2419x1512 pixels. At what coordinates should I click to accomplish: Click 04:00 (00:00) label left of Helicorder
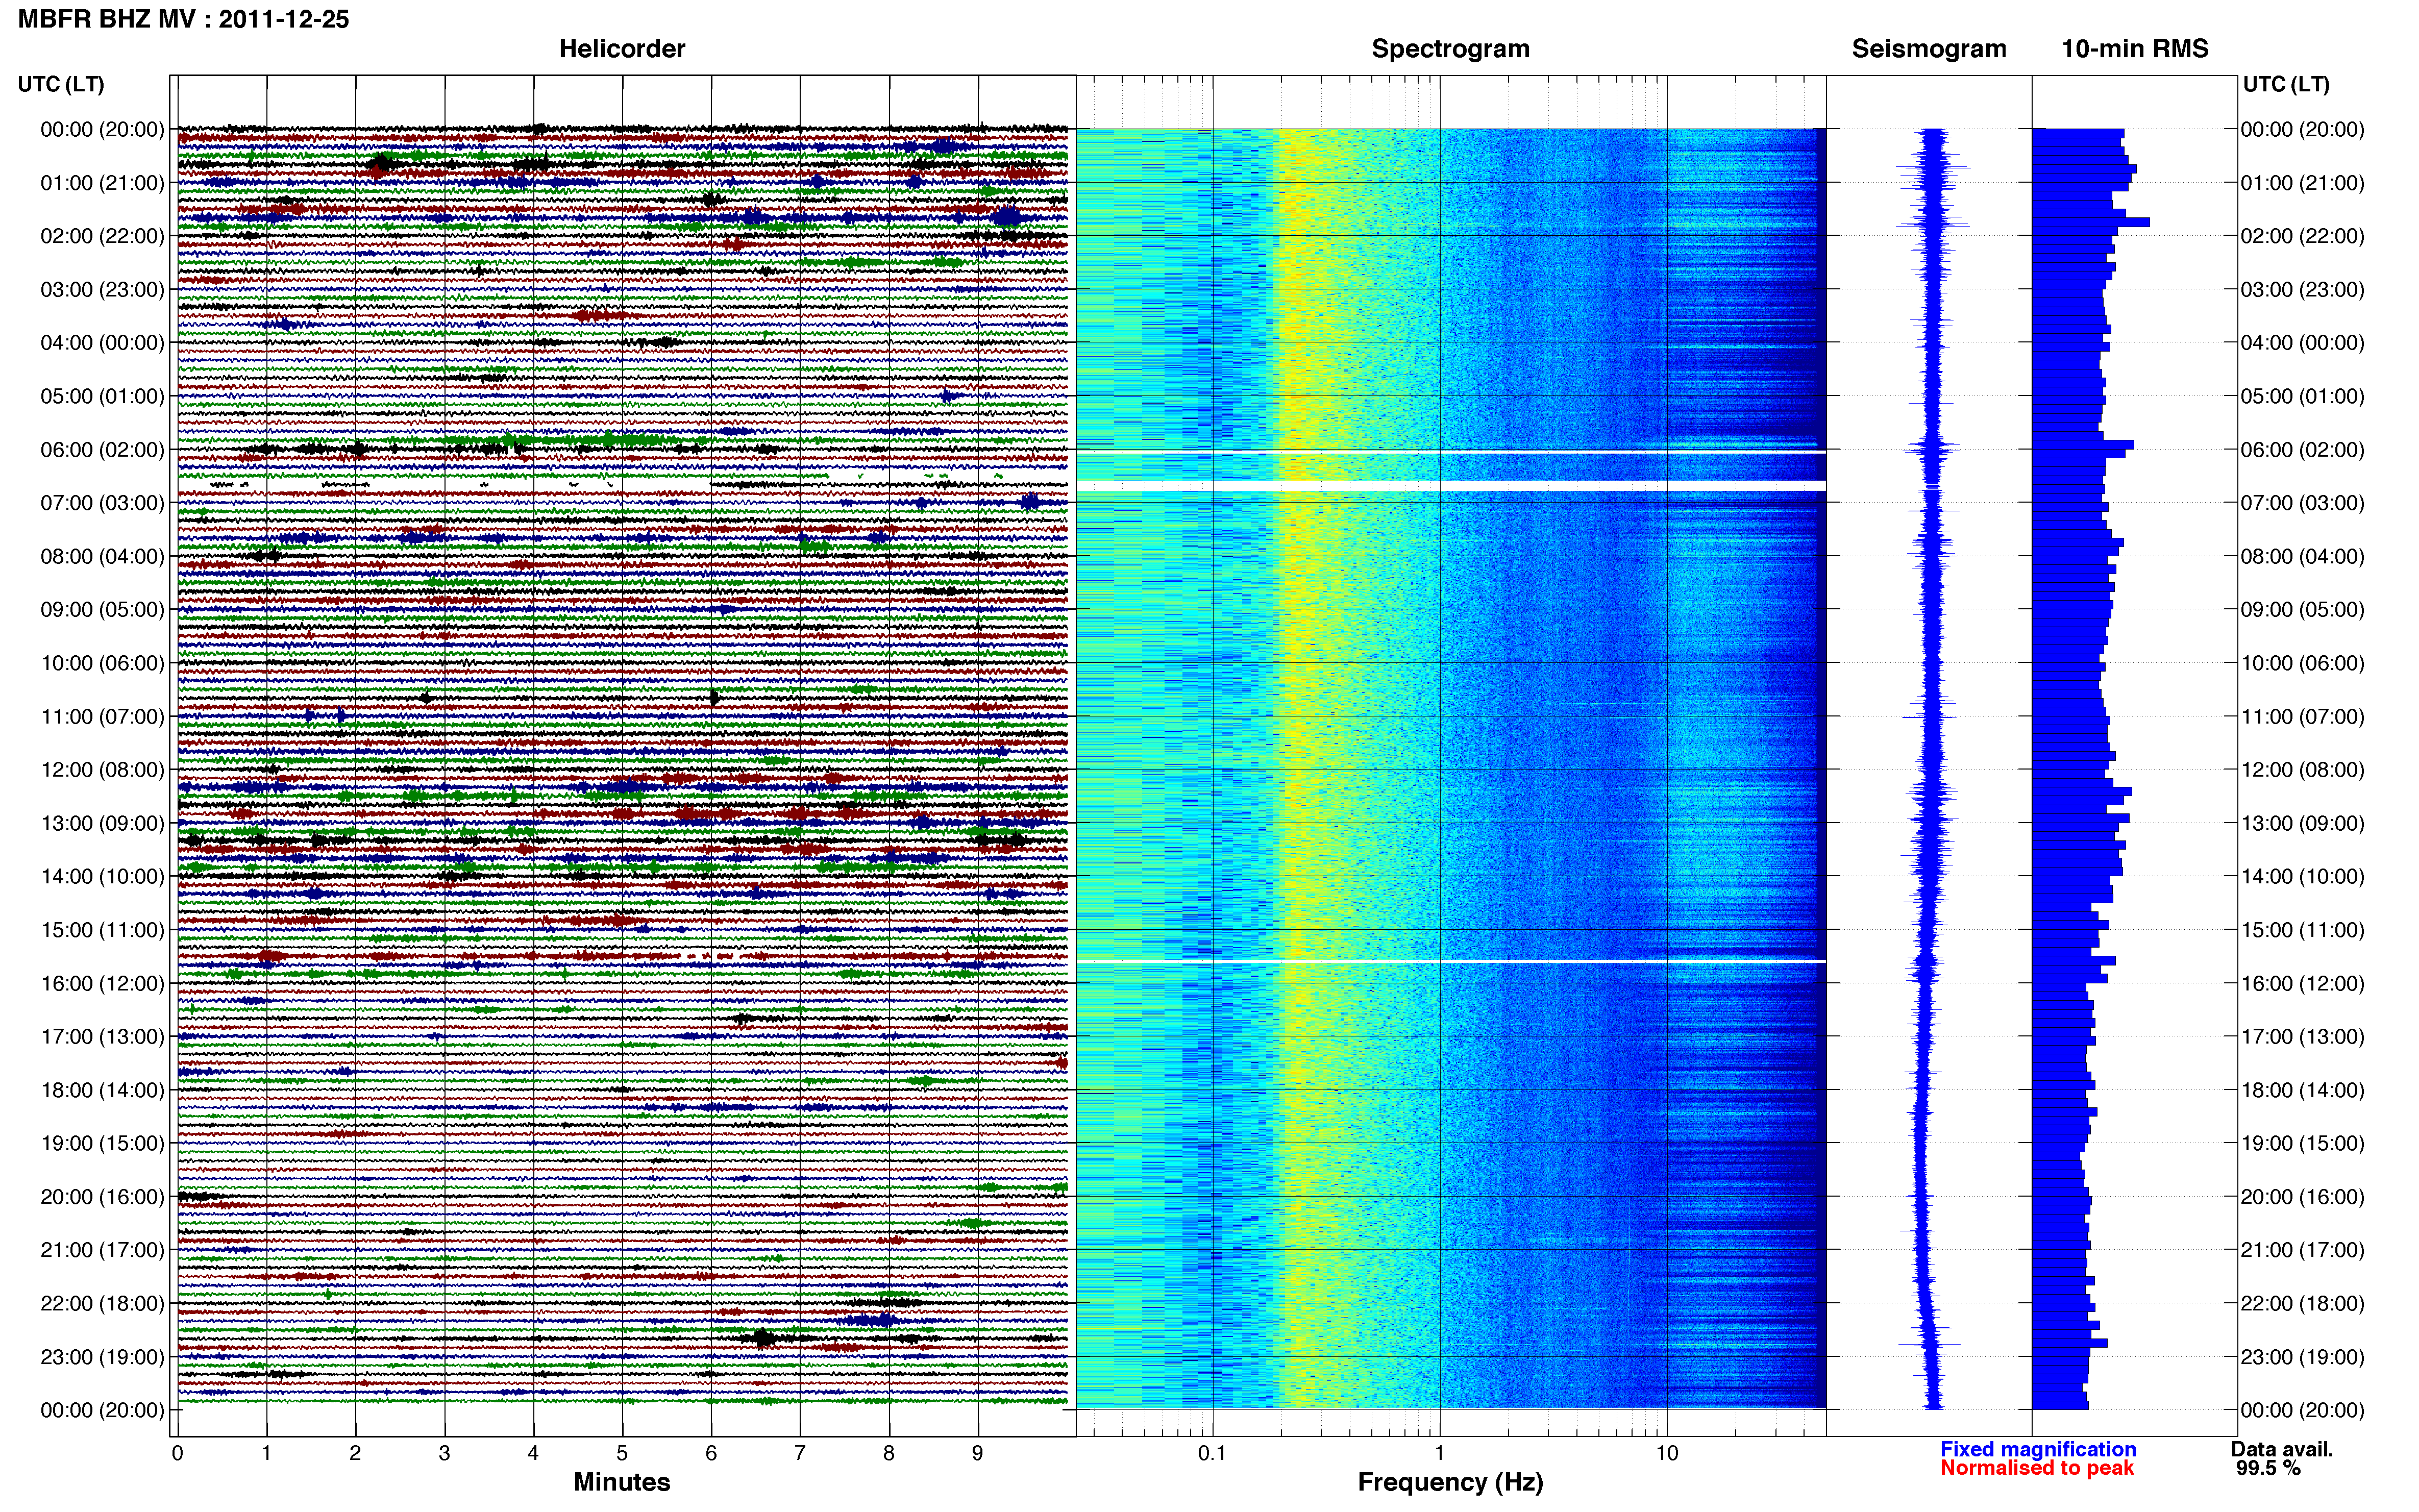pos(102,343)
